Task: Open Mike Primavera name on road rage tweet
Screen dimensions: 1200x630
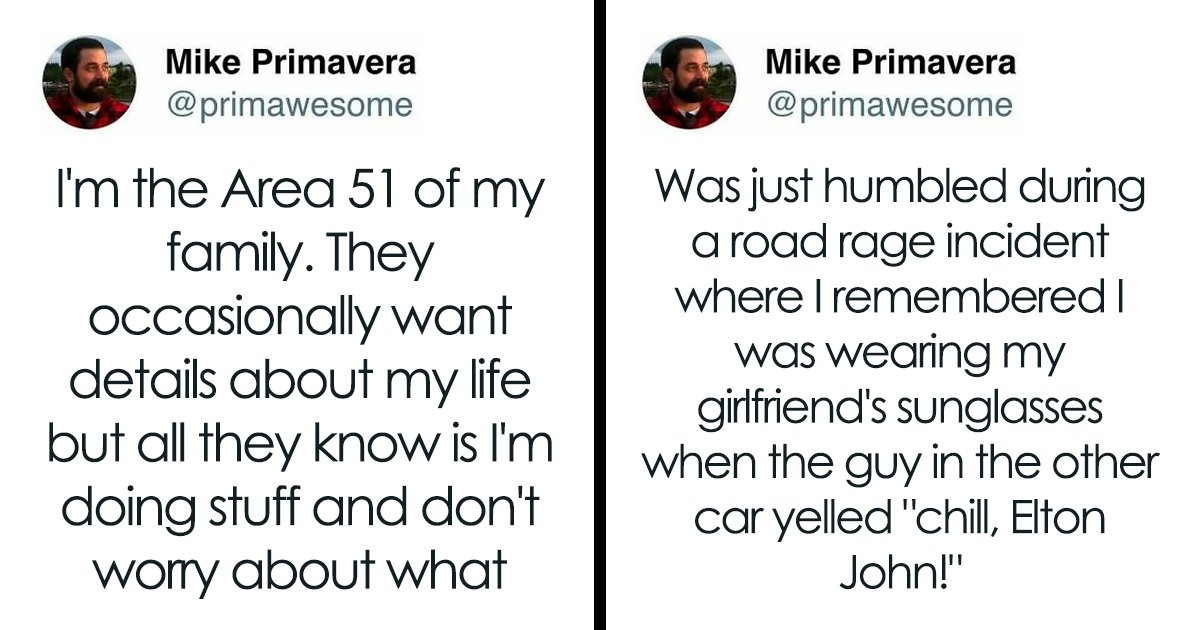Action: (891, 63)
